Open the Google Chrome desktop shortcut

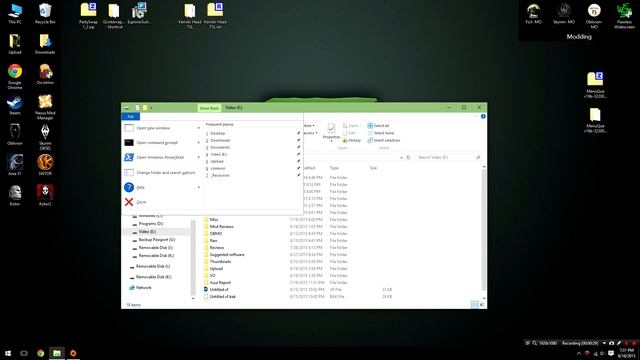pyautogui.click(x=15, y=76)
